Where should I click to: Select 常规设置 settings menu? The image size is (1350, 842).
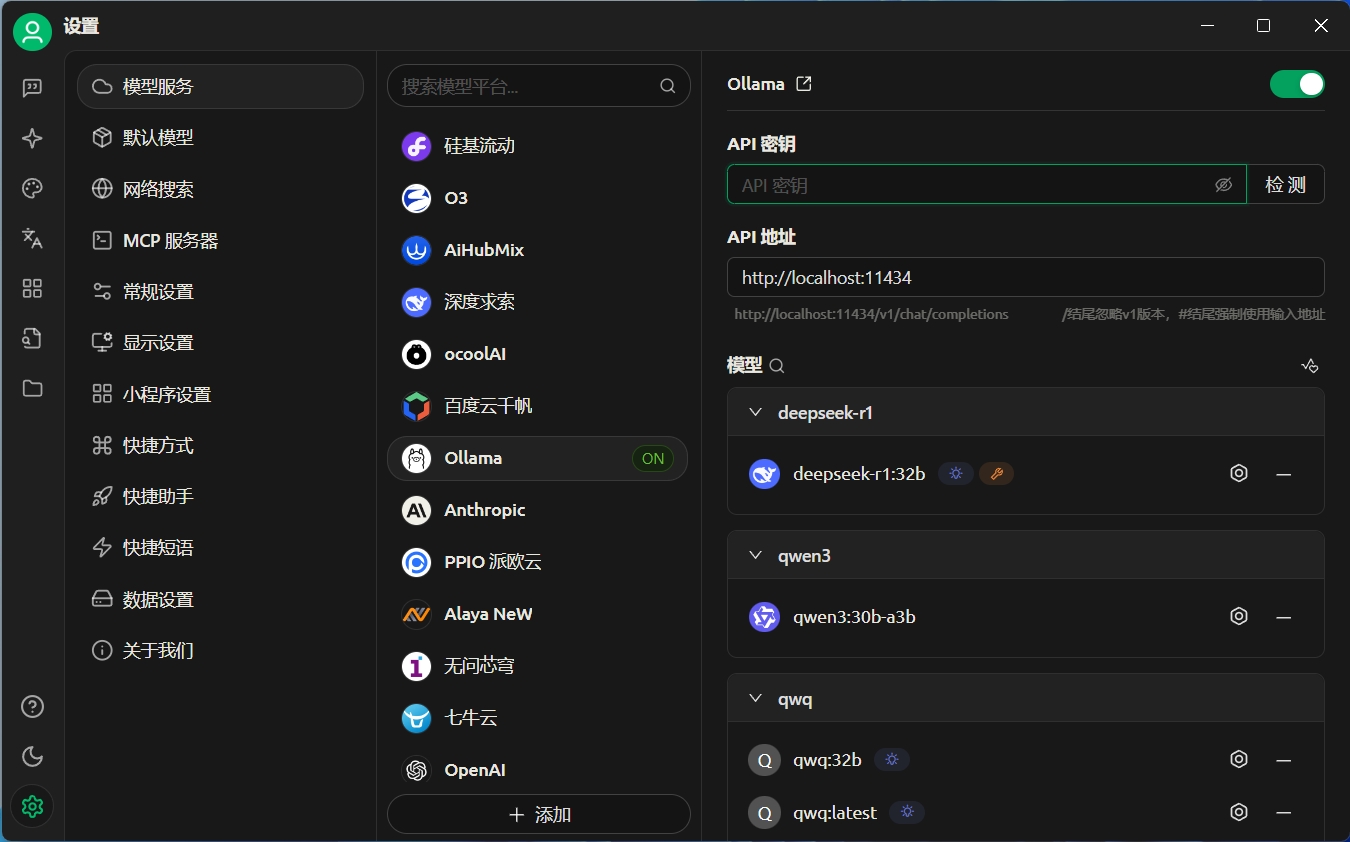[220, 292]
